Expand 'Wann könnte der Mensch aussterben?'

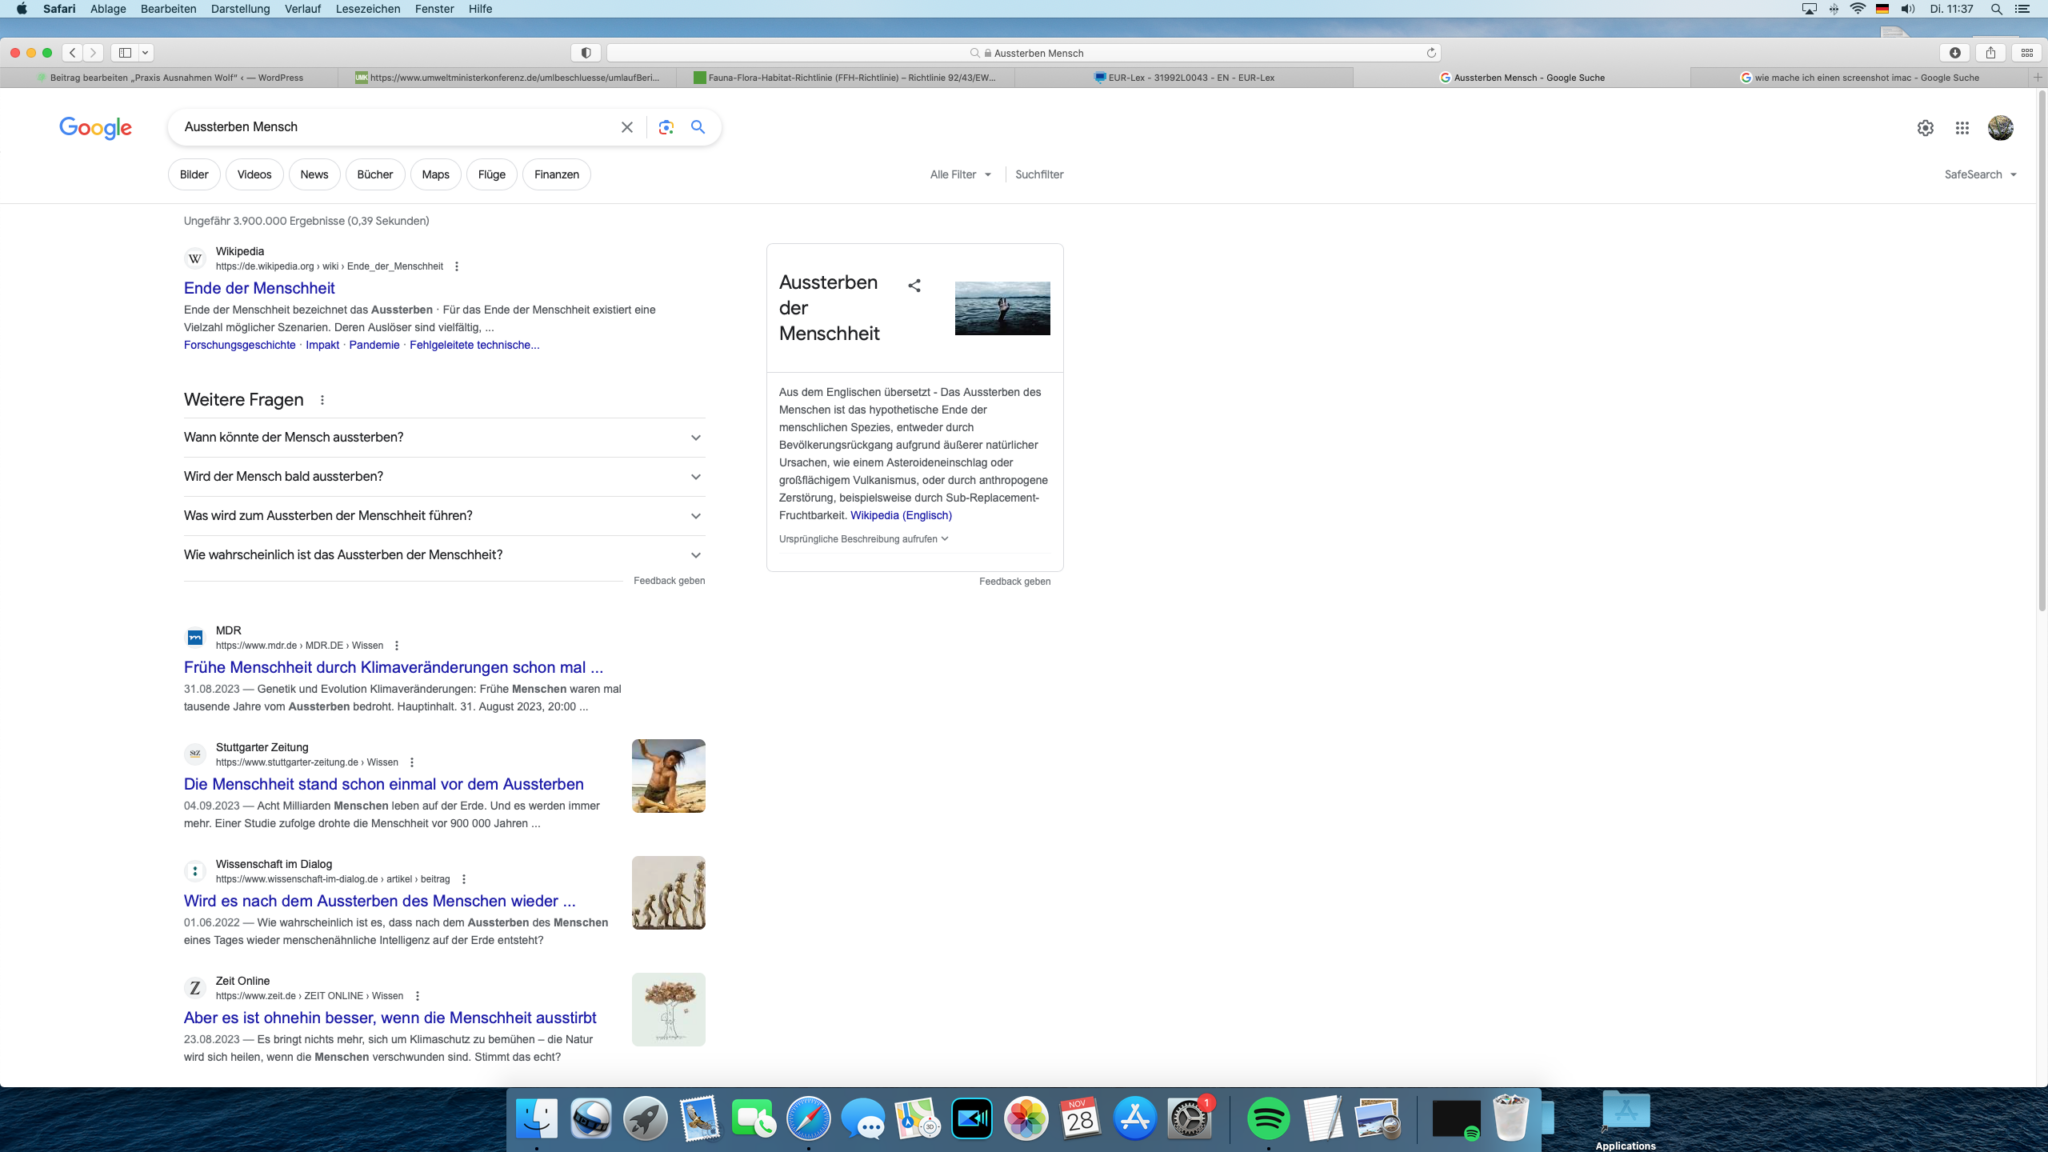point(444,438)
